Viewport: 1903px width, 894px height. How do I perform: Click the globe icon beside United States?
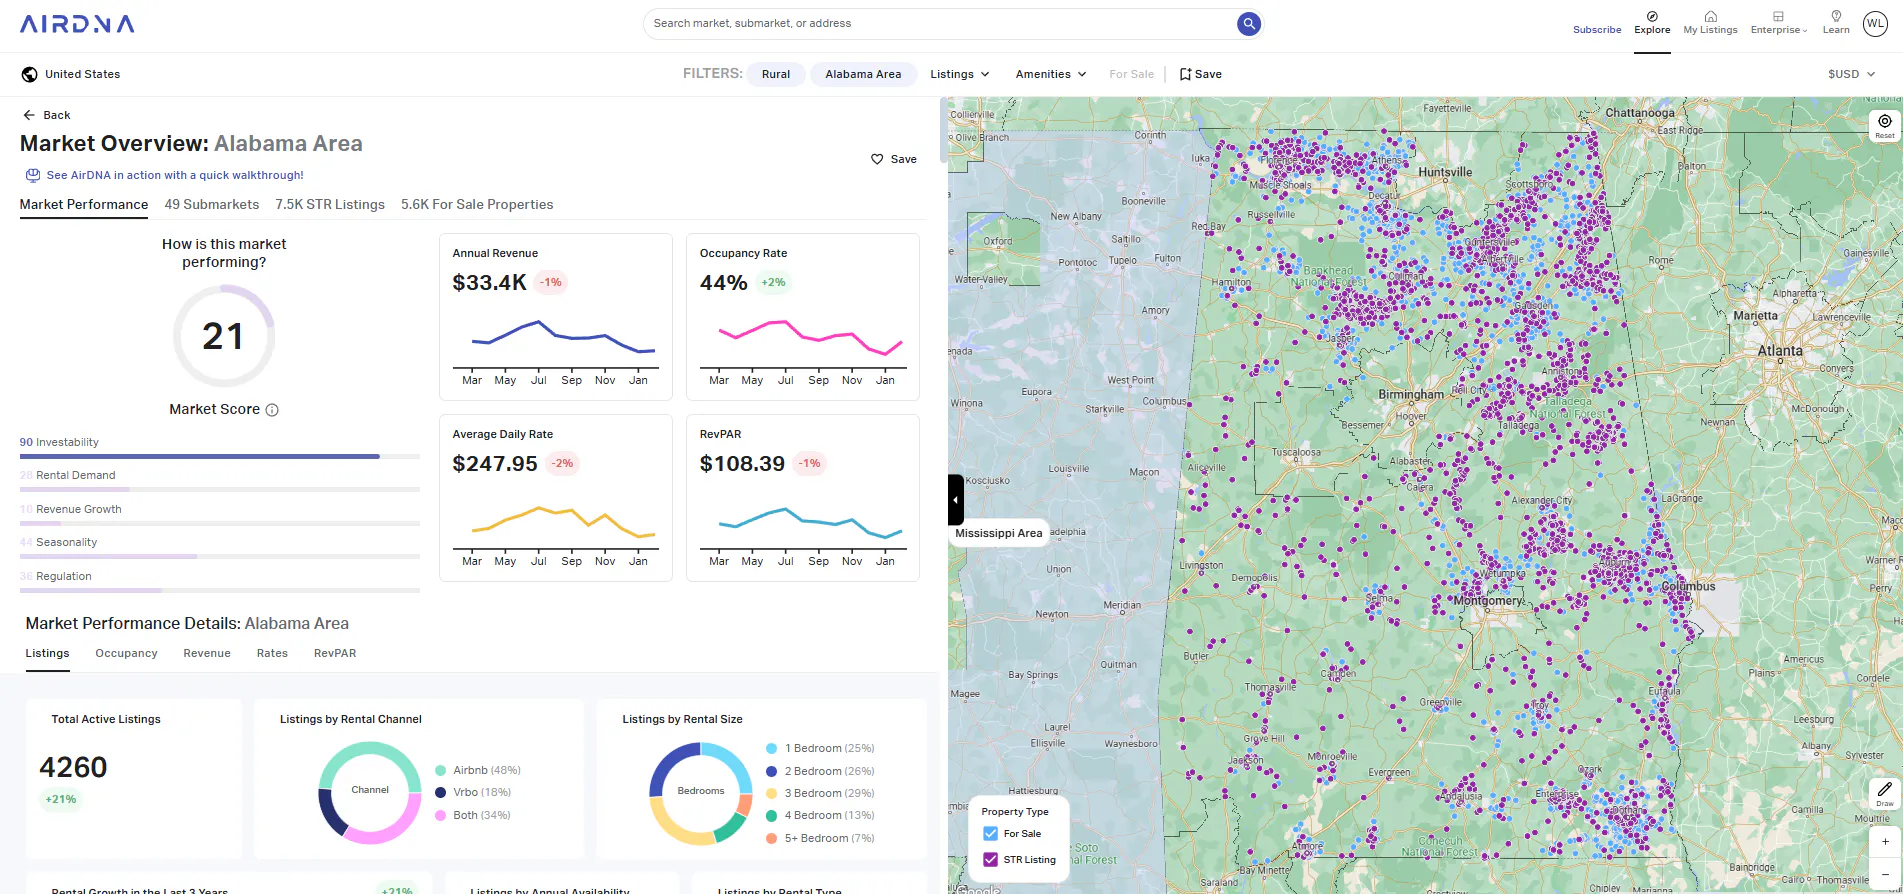click(29, 74)
